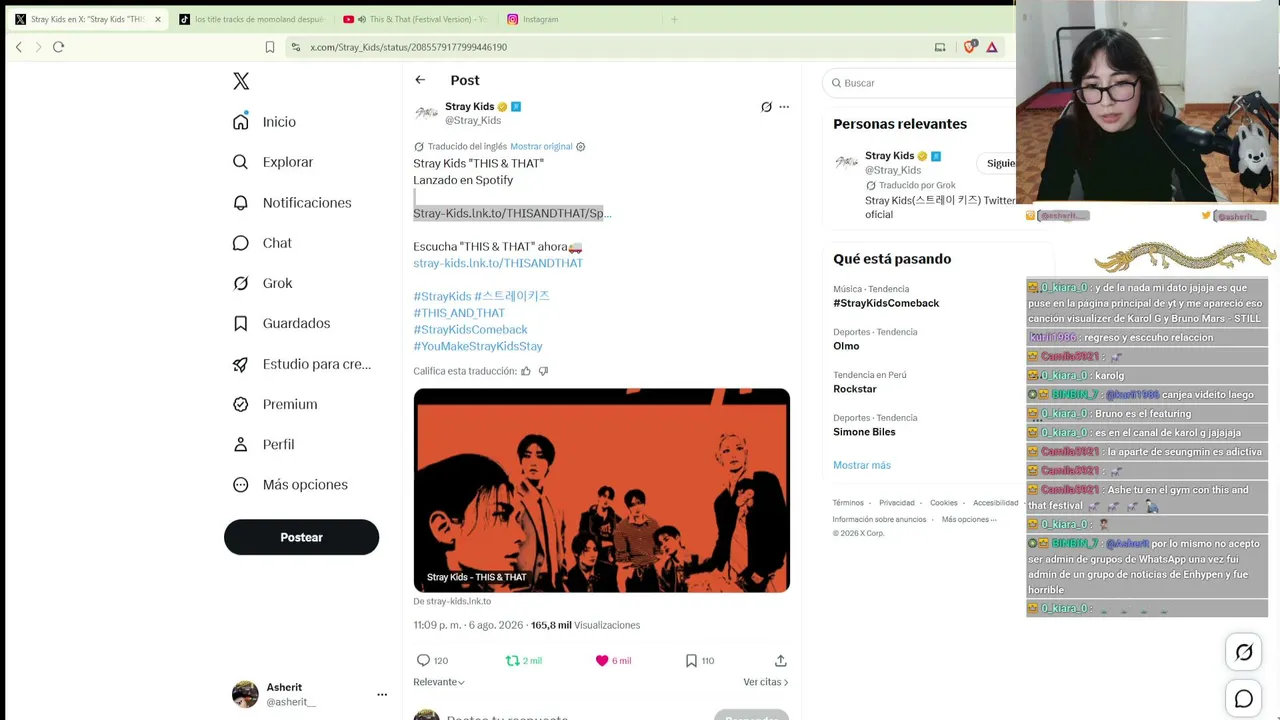Open the three-dot menu on the post

(784, 107)
